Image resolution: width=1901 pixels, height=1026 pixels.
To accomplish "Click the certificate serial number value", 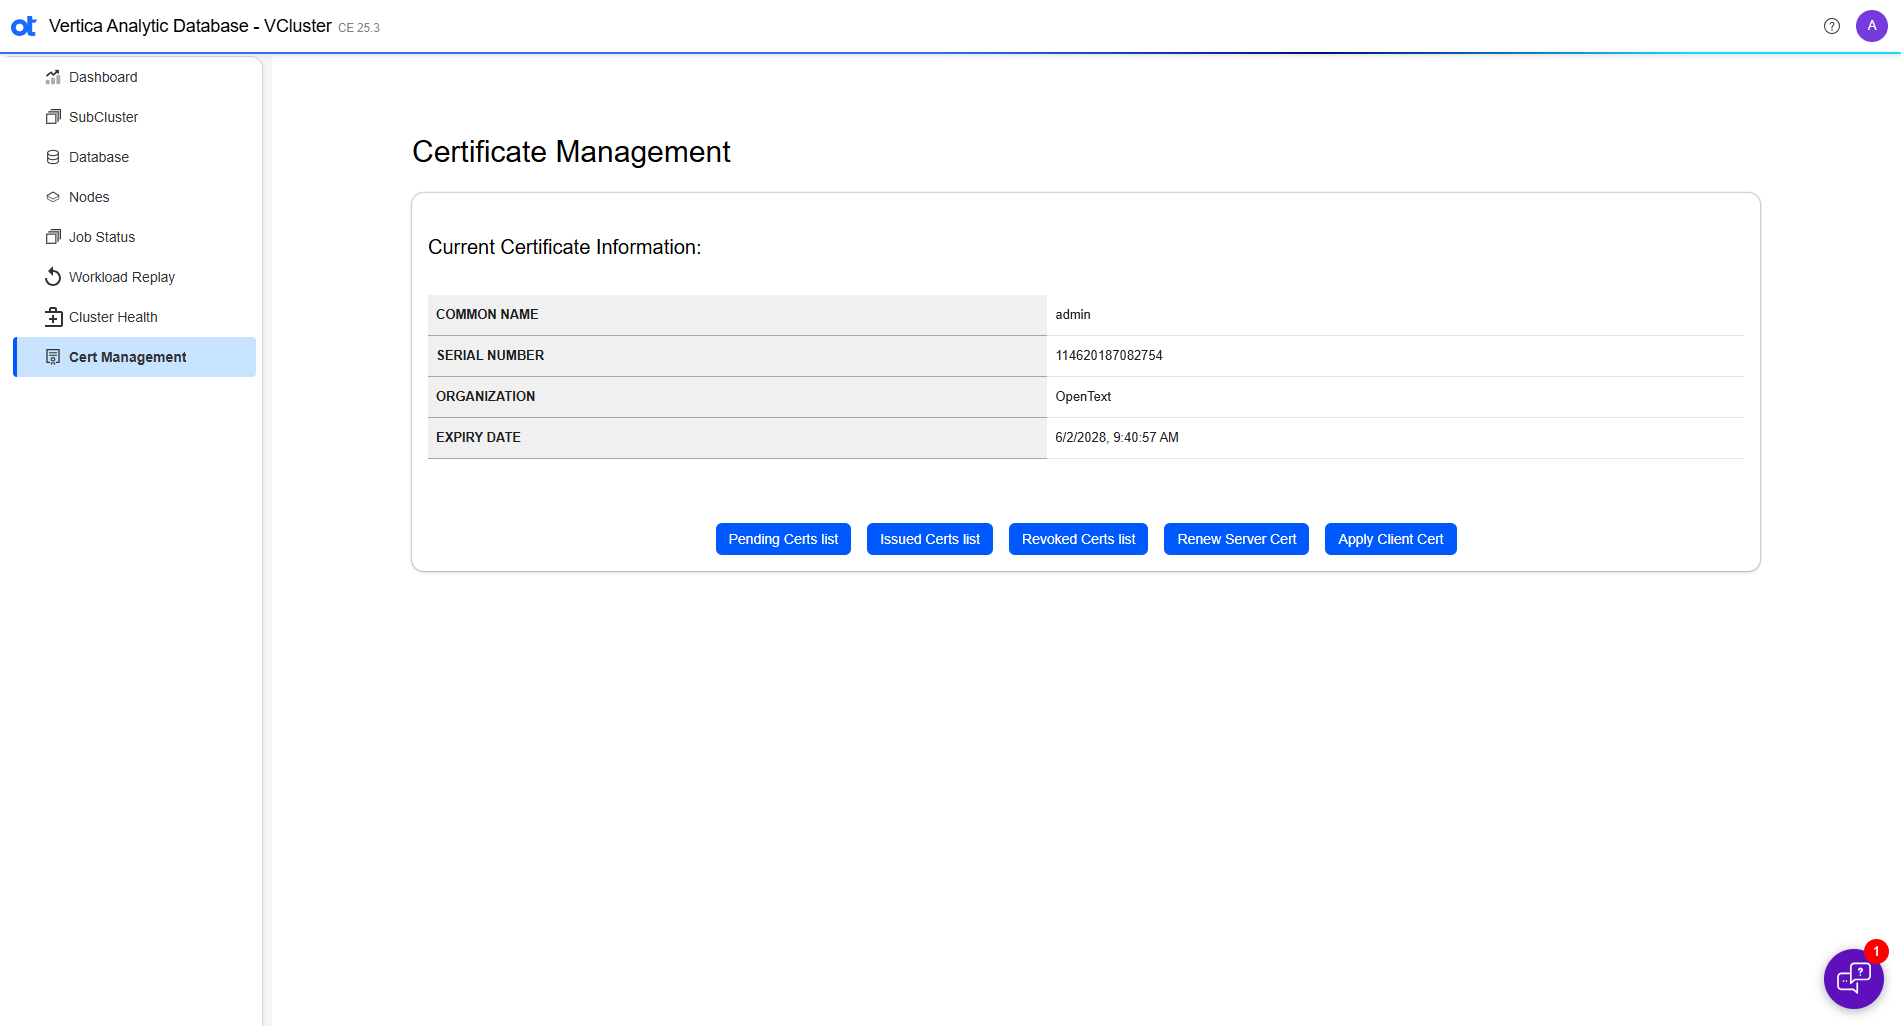I will pos(1109,356).
